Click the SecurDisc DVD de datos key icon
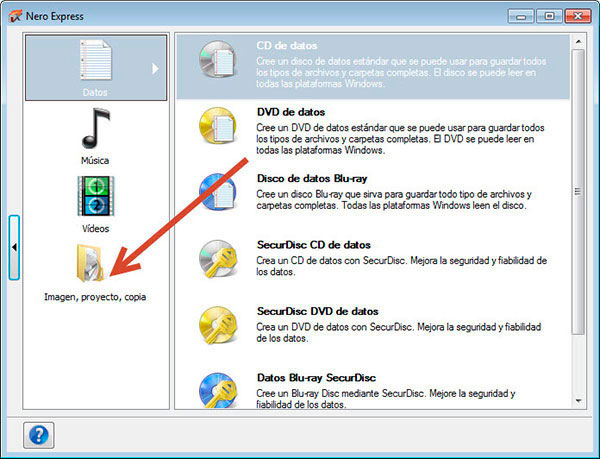The image size is (600, 459). point(218,325)
